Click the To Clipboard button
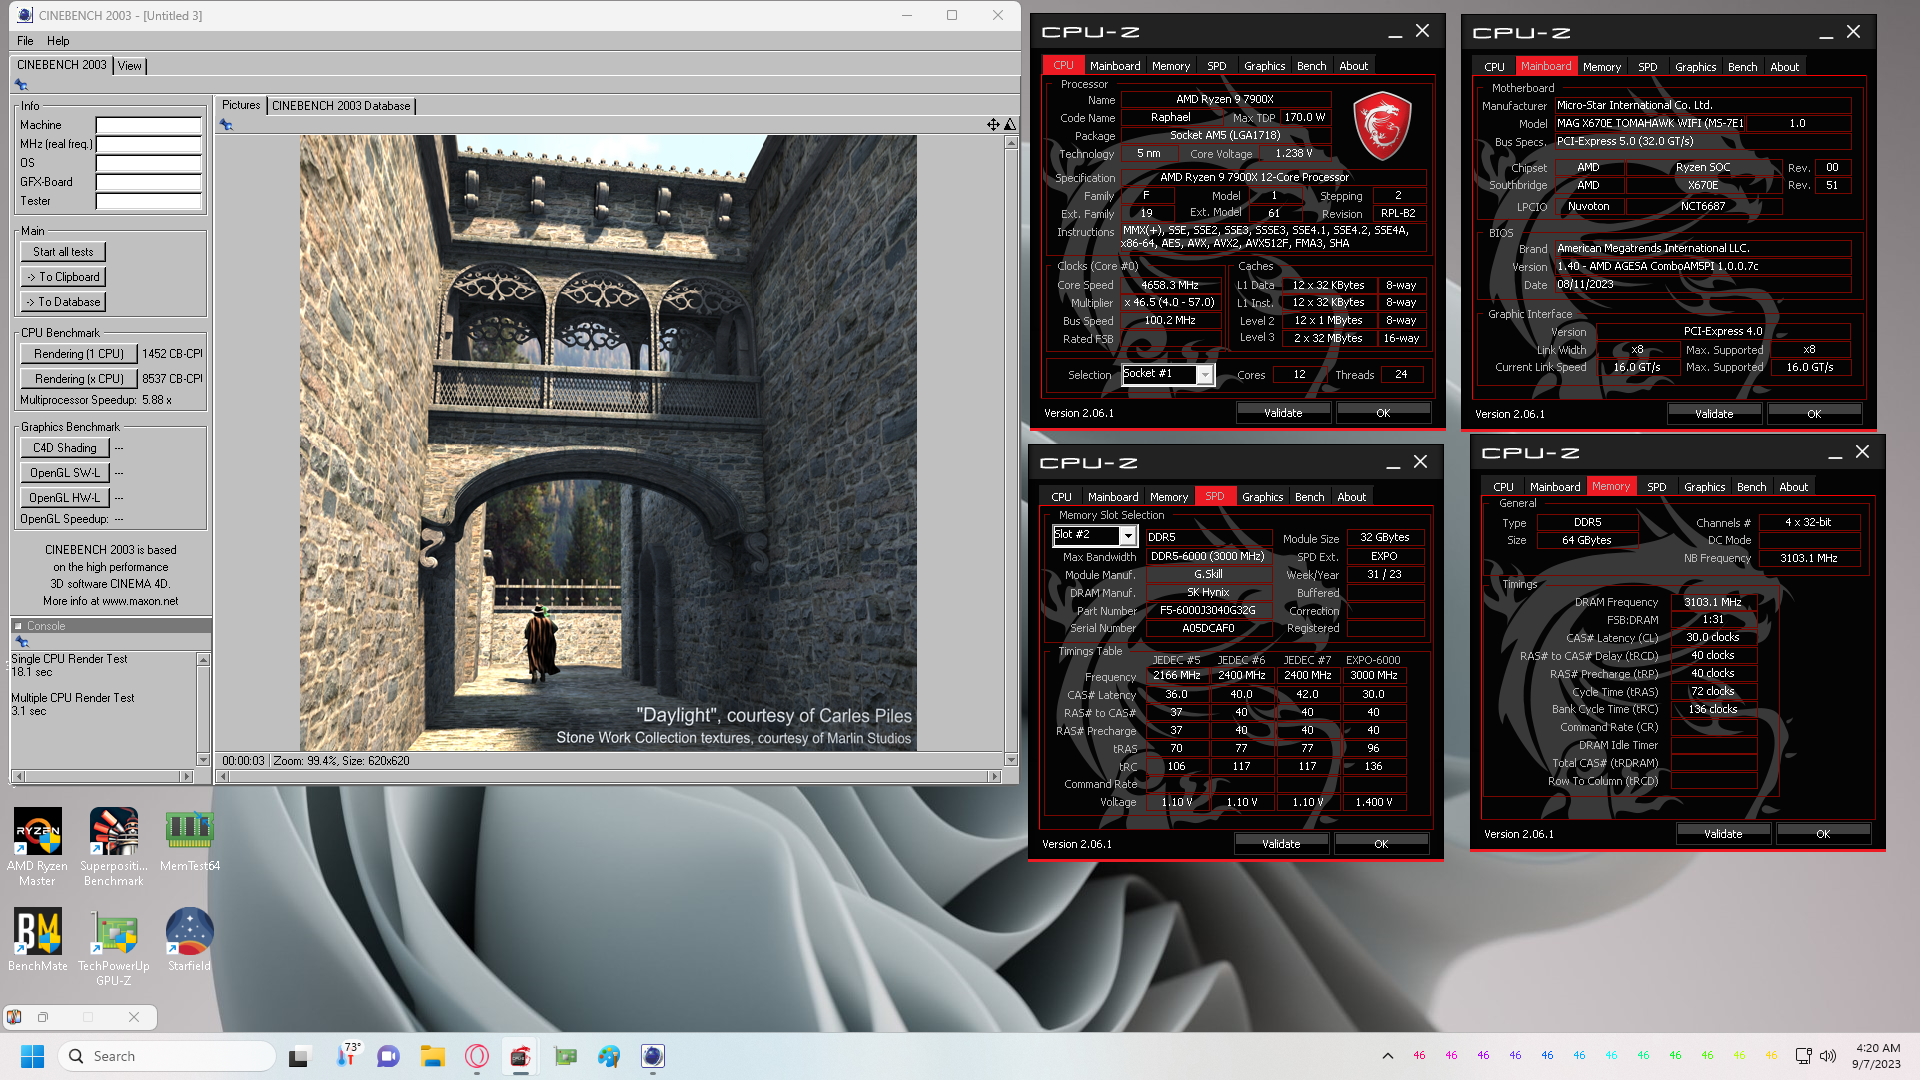 (x=63, y=277)
